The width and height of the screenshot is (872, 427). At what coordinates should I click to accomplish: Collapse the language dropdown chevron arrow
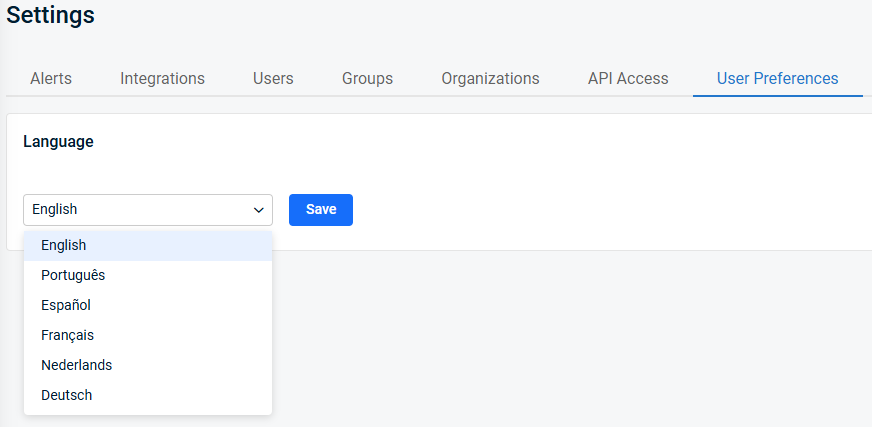click(258, 210)
